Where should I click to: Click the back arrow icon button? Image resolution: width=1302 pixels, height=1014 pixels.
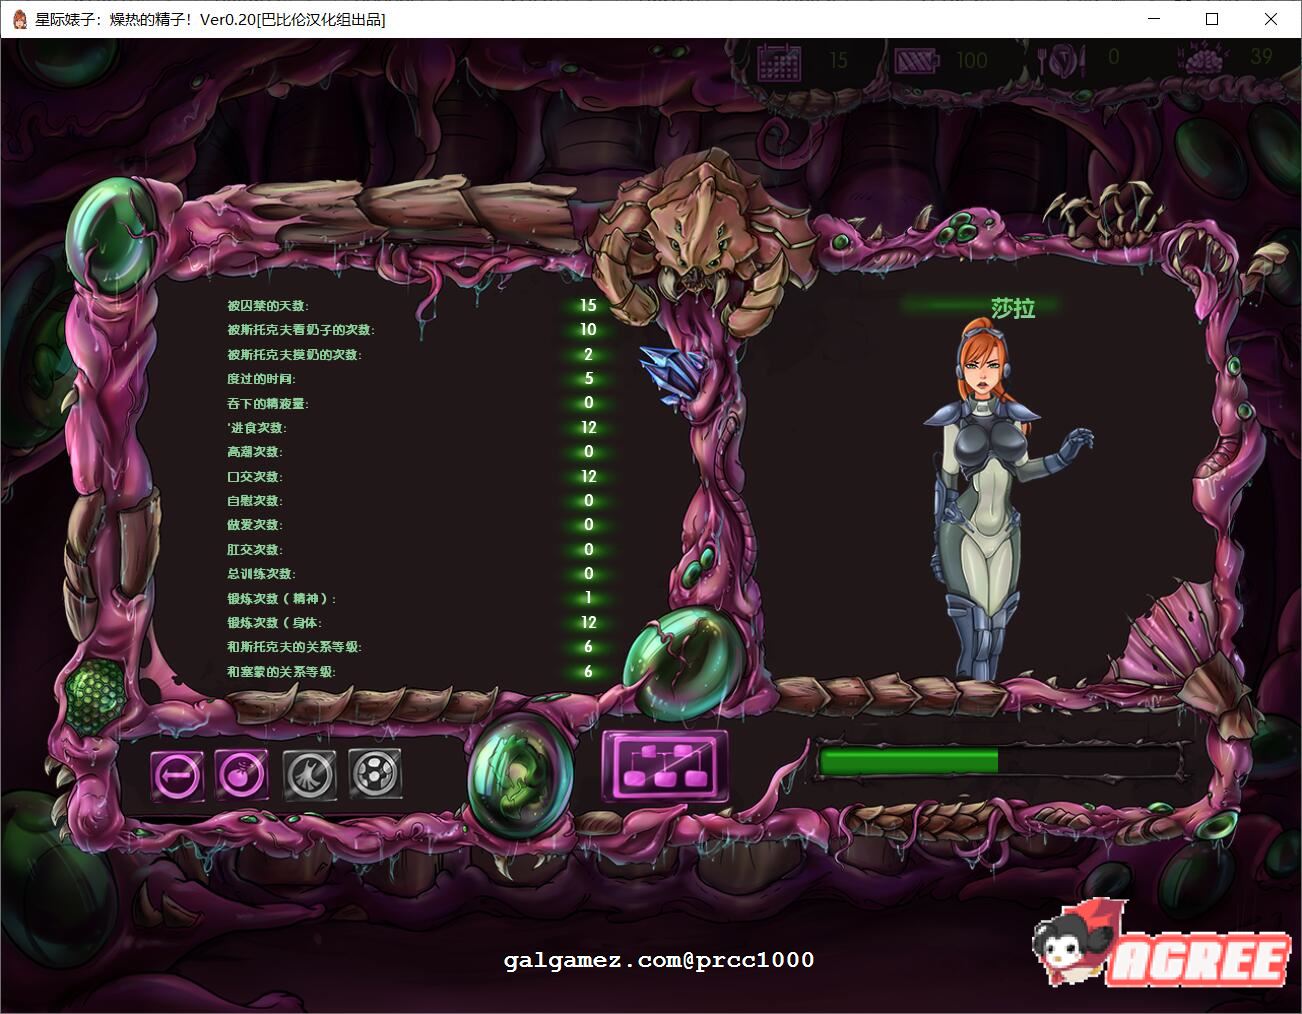[x=177, y=774]
